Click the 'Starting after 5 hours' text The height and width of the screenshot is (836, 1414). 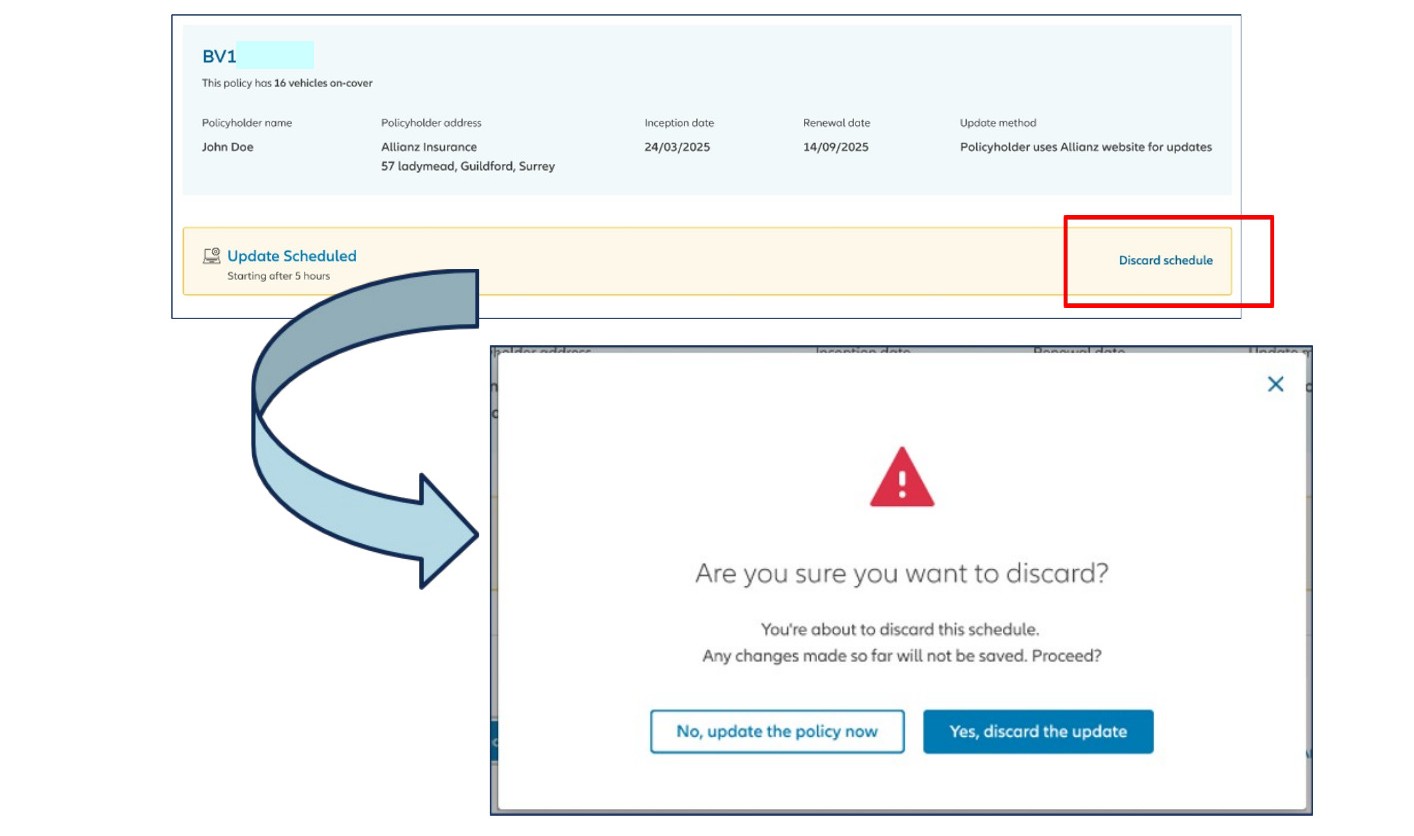(278, 276)
